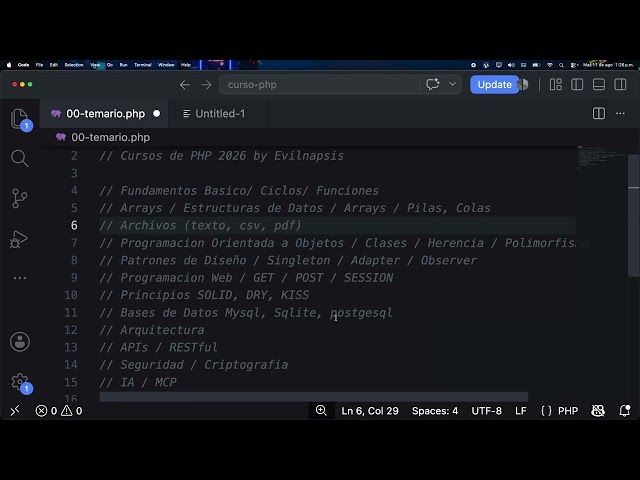Go forward with the right arrow
640x480 pixels.
(207, 84)
